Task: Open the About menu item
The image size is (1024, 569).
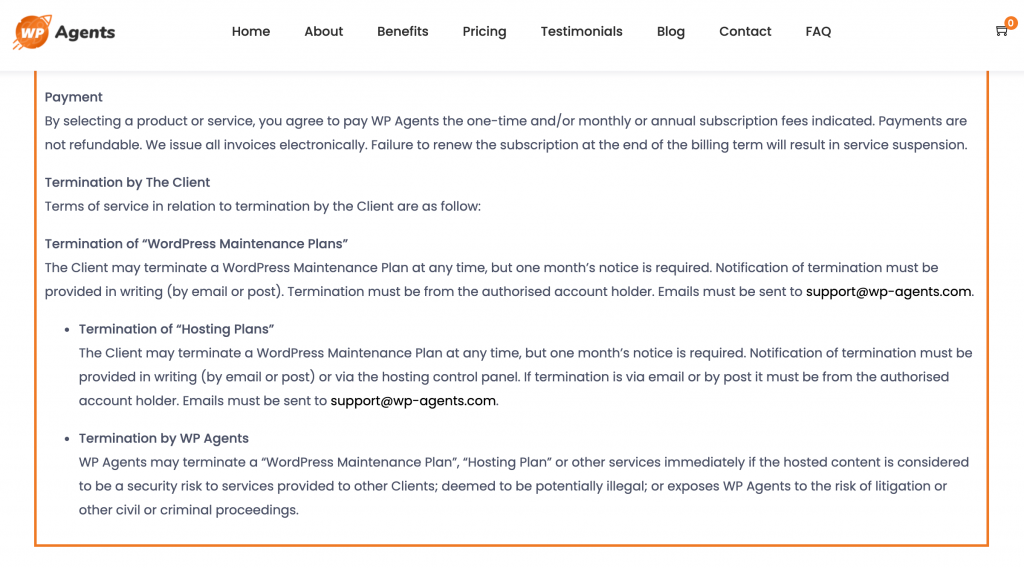Action: point(324,32)
